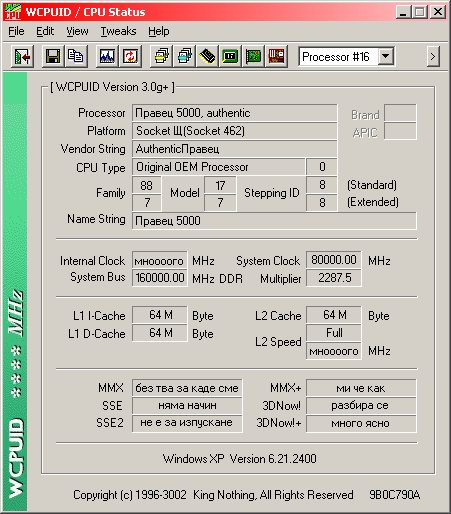Expand toolbar with right chevron button

coord(433,57)
